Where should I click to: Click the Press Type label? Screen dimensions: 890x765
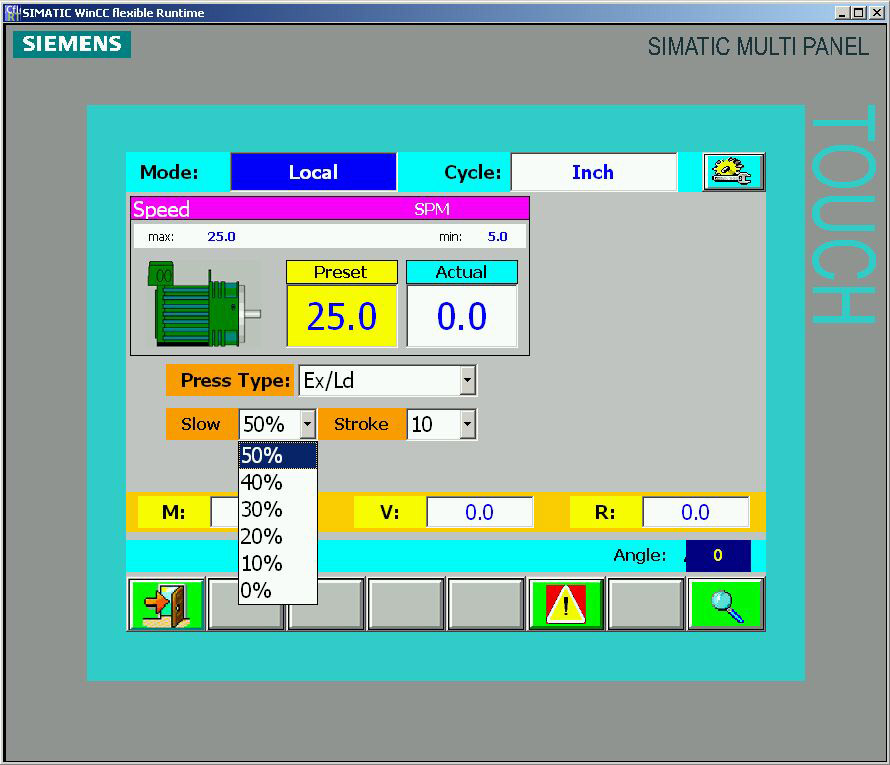pos(230,380)
